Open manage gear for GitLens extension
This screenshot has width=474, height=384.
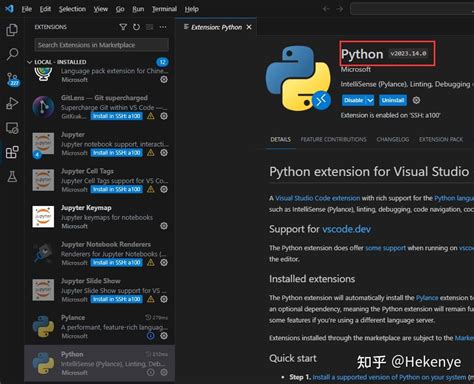[x=164, y=116]
